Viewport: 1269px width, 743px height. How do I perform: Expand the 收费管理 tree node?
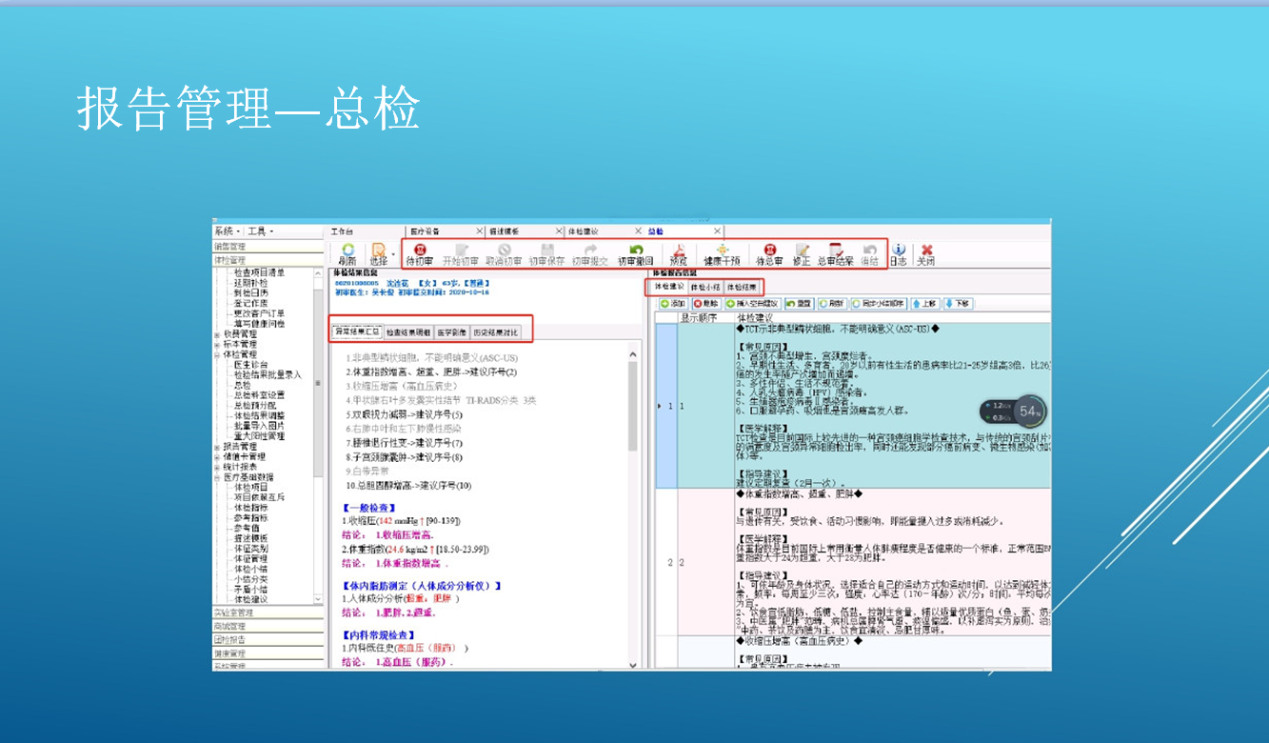[x=217, y=334]
